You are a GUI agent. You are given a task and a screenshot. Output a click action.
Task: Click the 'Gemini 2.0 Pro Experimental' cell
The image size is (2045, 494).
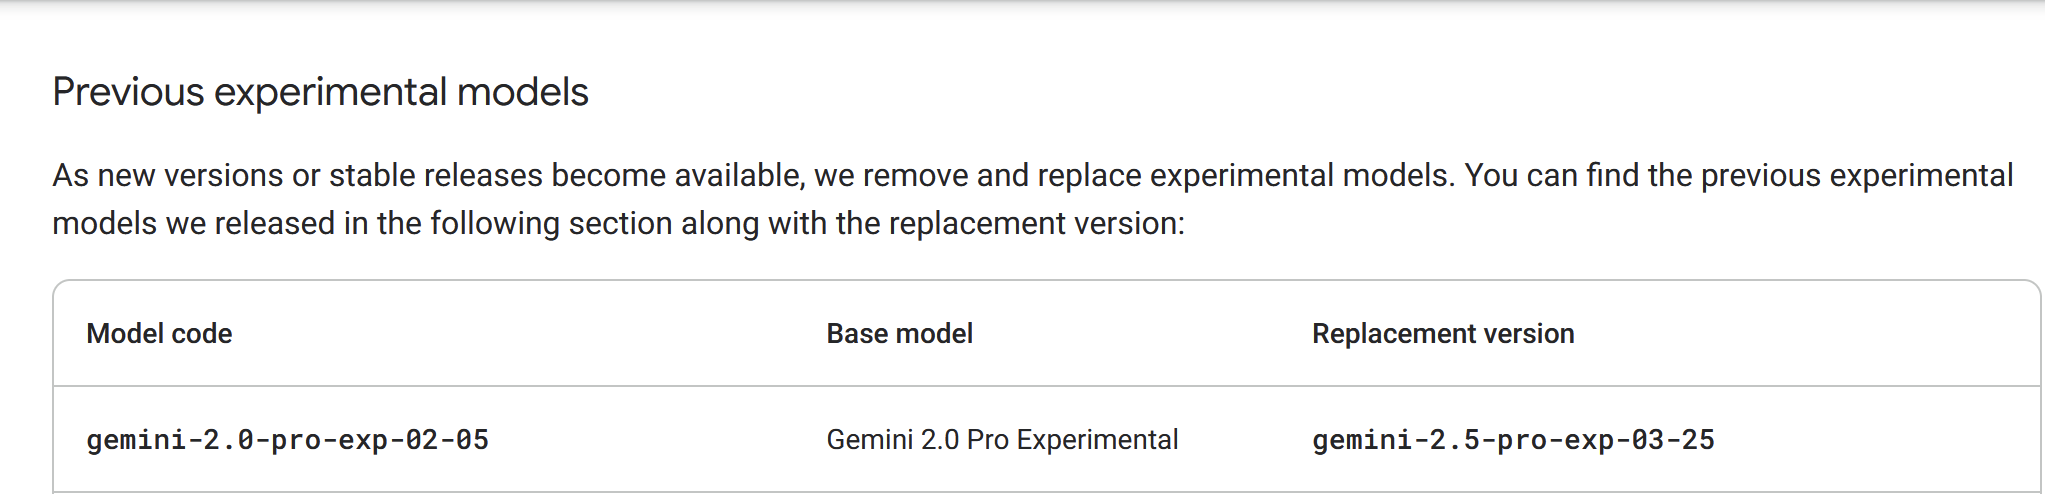point(1002,440)
